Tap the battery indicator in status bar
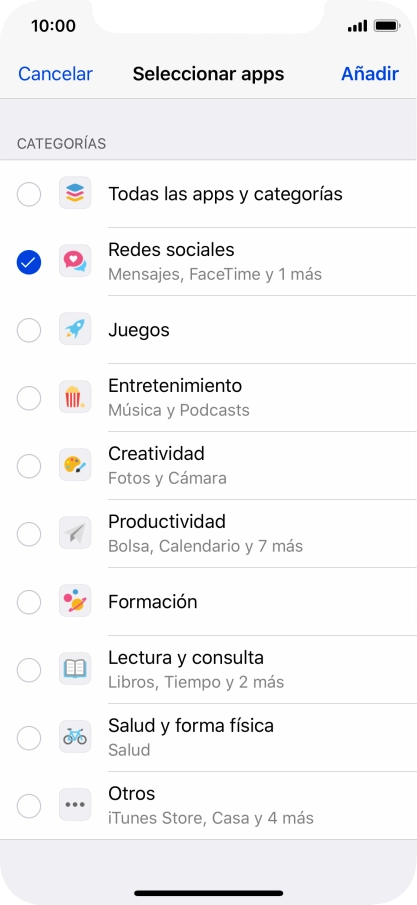Image resolution: width=417 pixels, height=905 pixels. 387,26
